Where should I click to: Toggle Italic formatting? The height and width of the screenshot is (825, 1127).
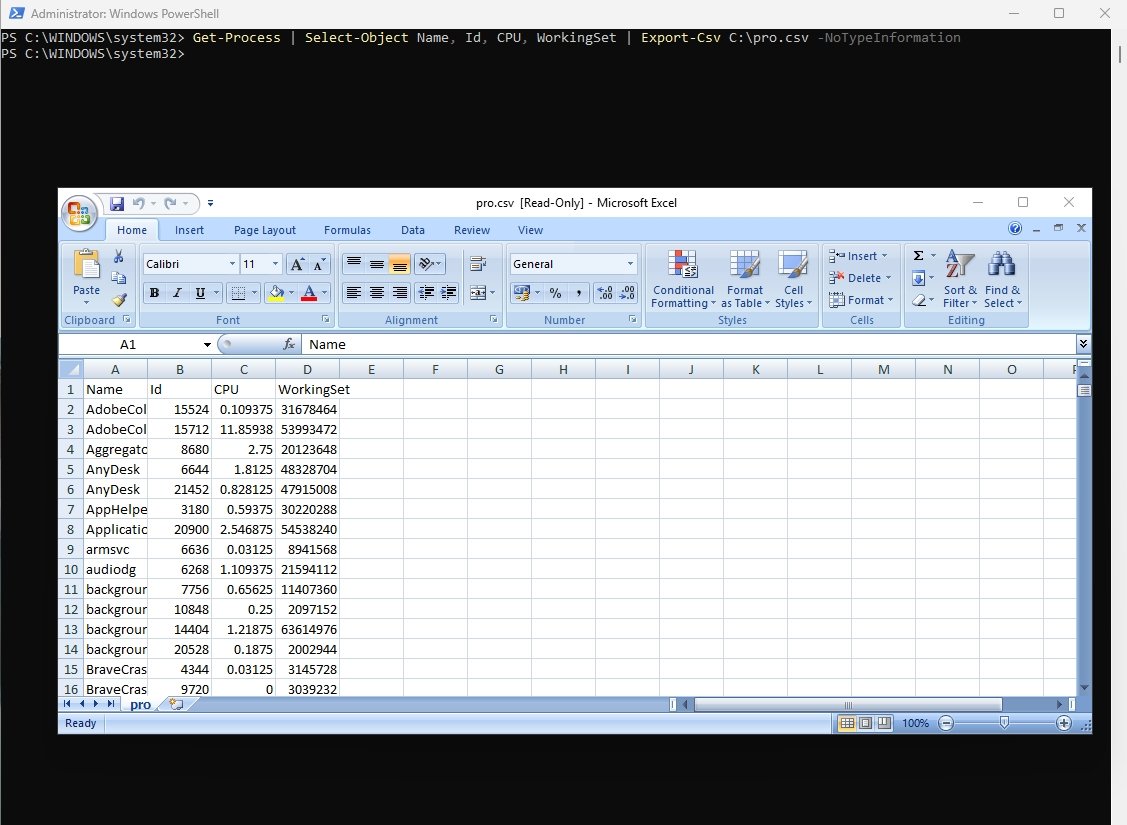[x=177, y=292]
